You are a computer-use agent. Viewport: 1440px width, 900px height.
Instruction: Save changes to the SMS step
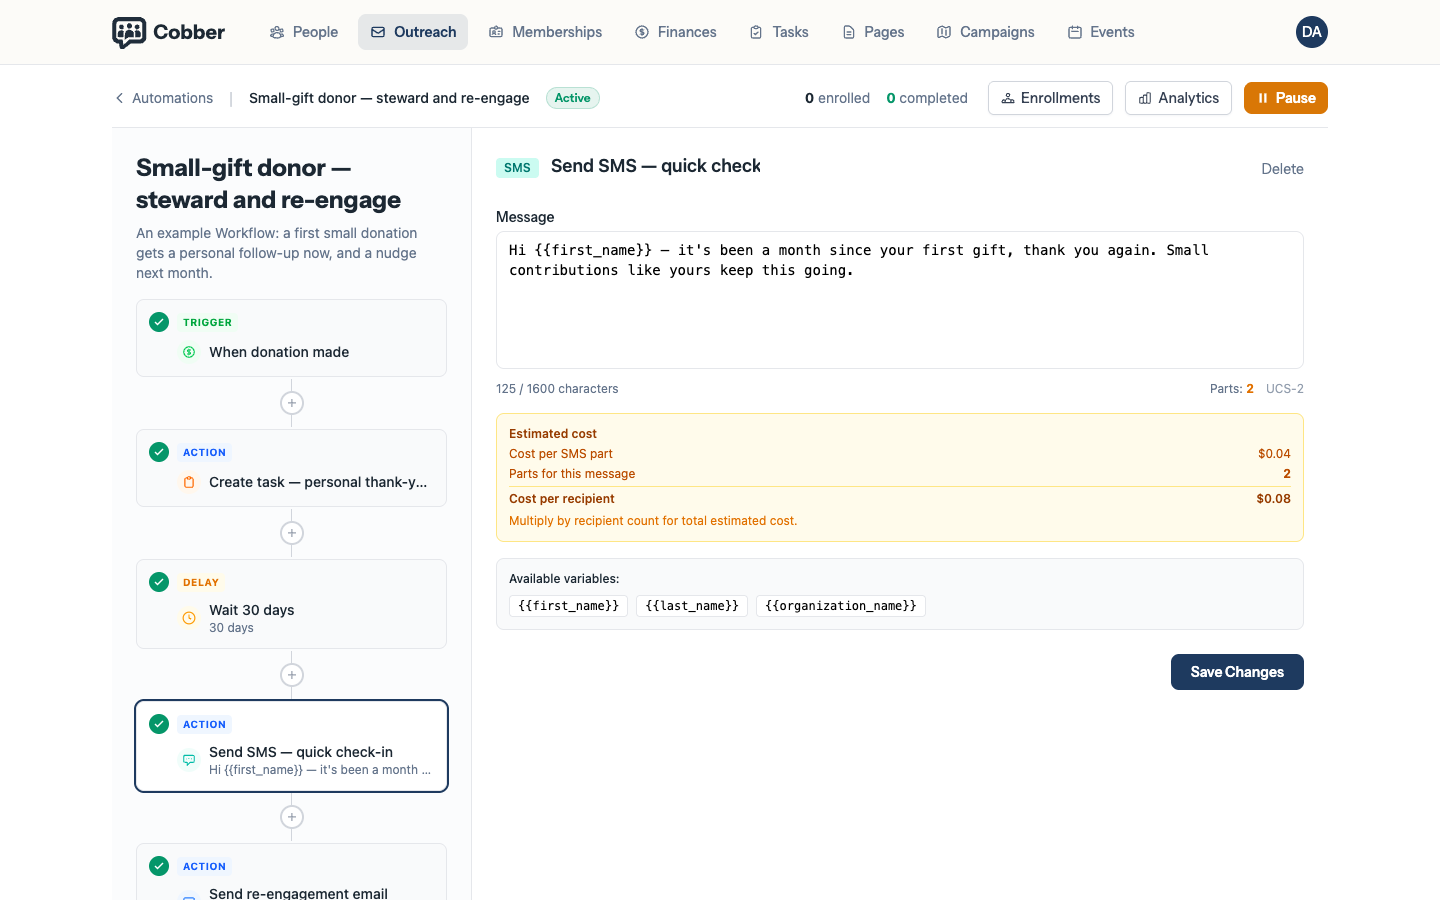pos(1237,672)
